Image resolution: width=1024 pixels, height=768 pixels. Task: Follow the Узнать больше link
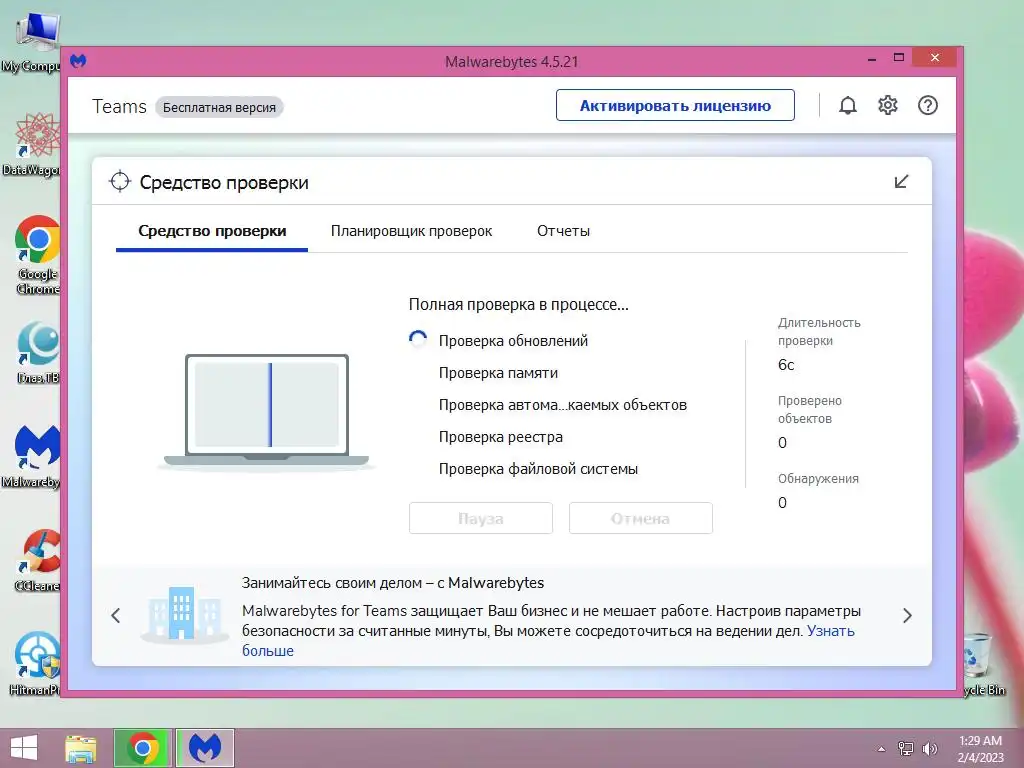click(831, 631)
